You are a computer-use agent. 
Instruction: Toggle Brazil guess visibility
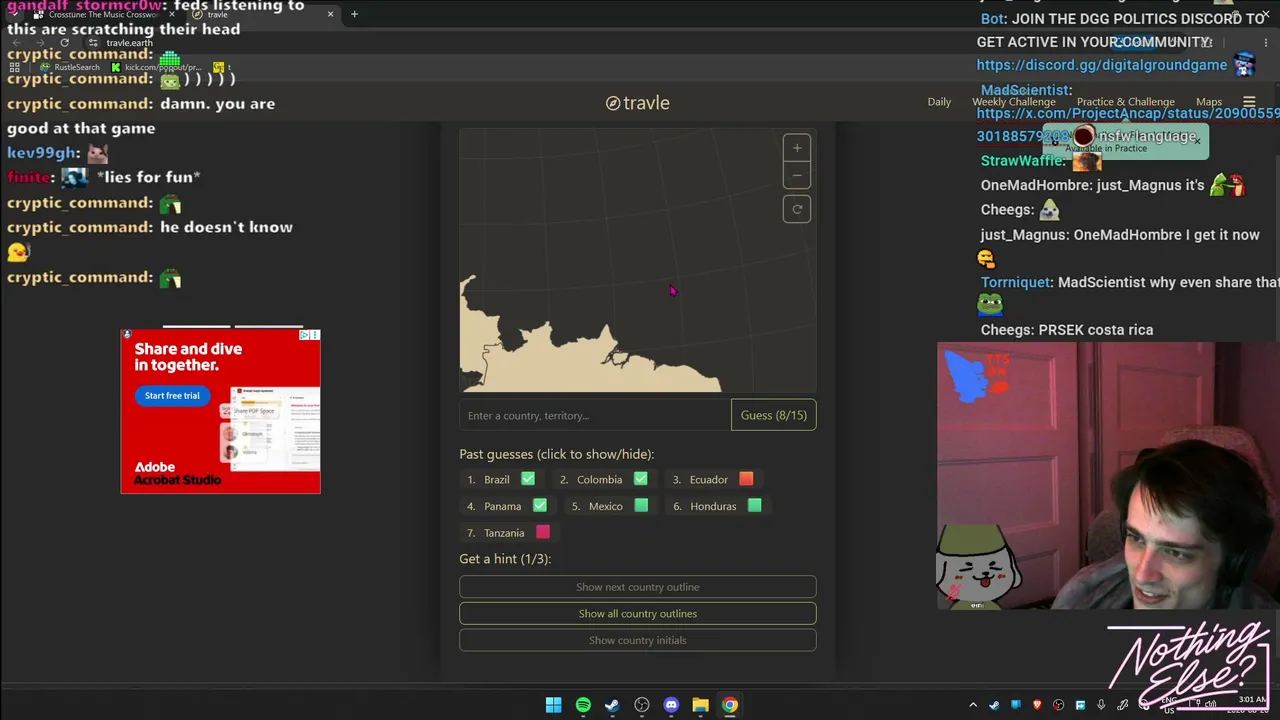point(501,480)
